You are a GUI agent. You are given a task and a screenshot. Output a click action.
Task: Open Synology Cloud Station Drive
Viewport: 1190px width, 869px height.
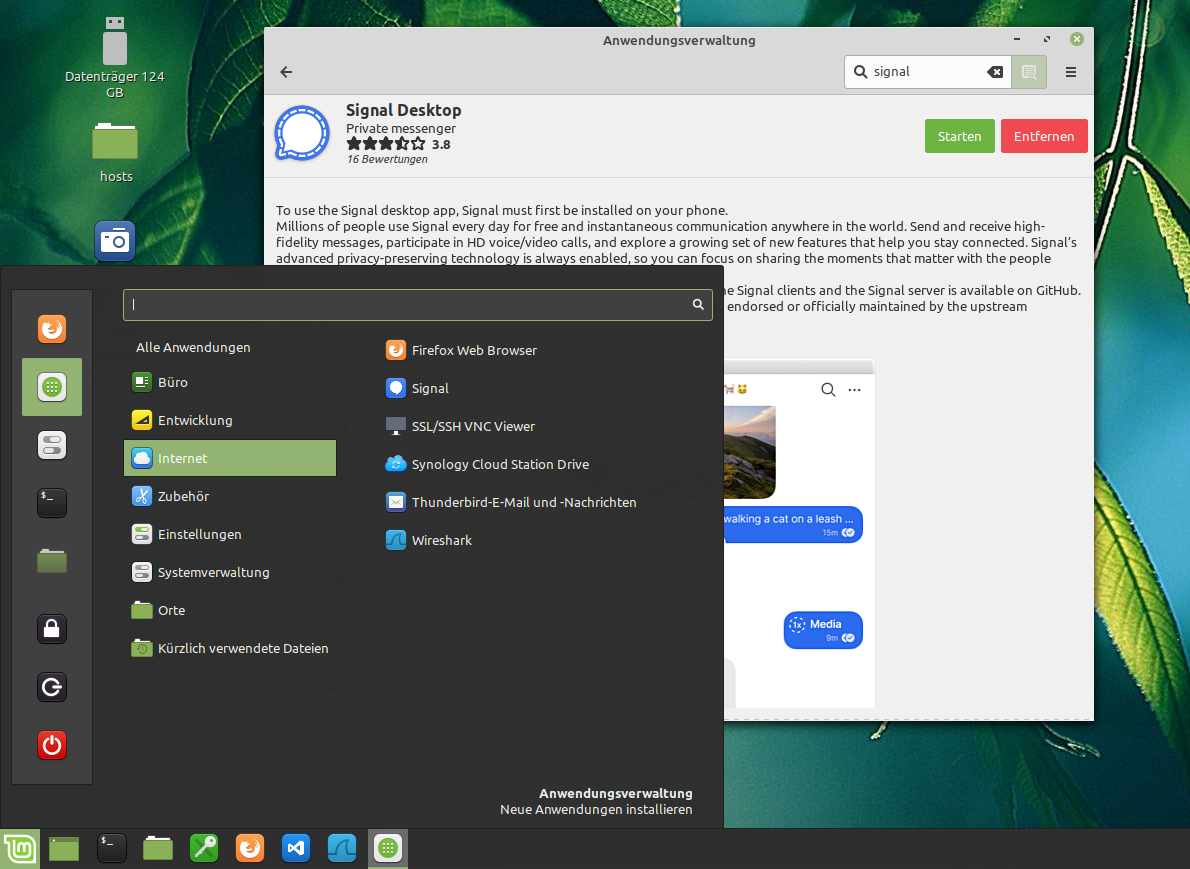coord(501,464)
